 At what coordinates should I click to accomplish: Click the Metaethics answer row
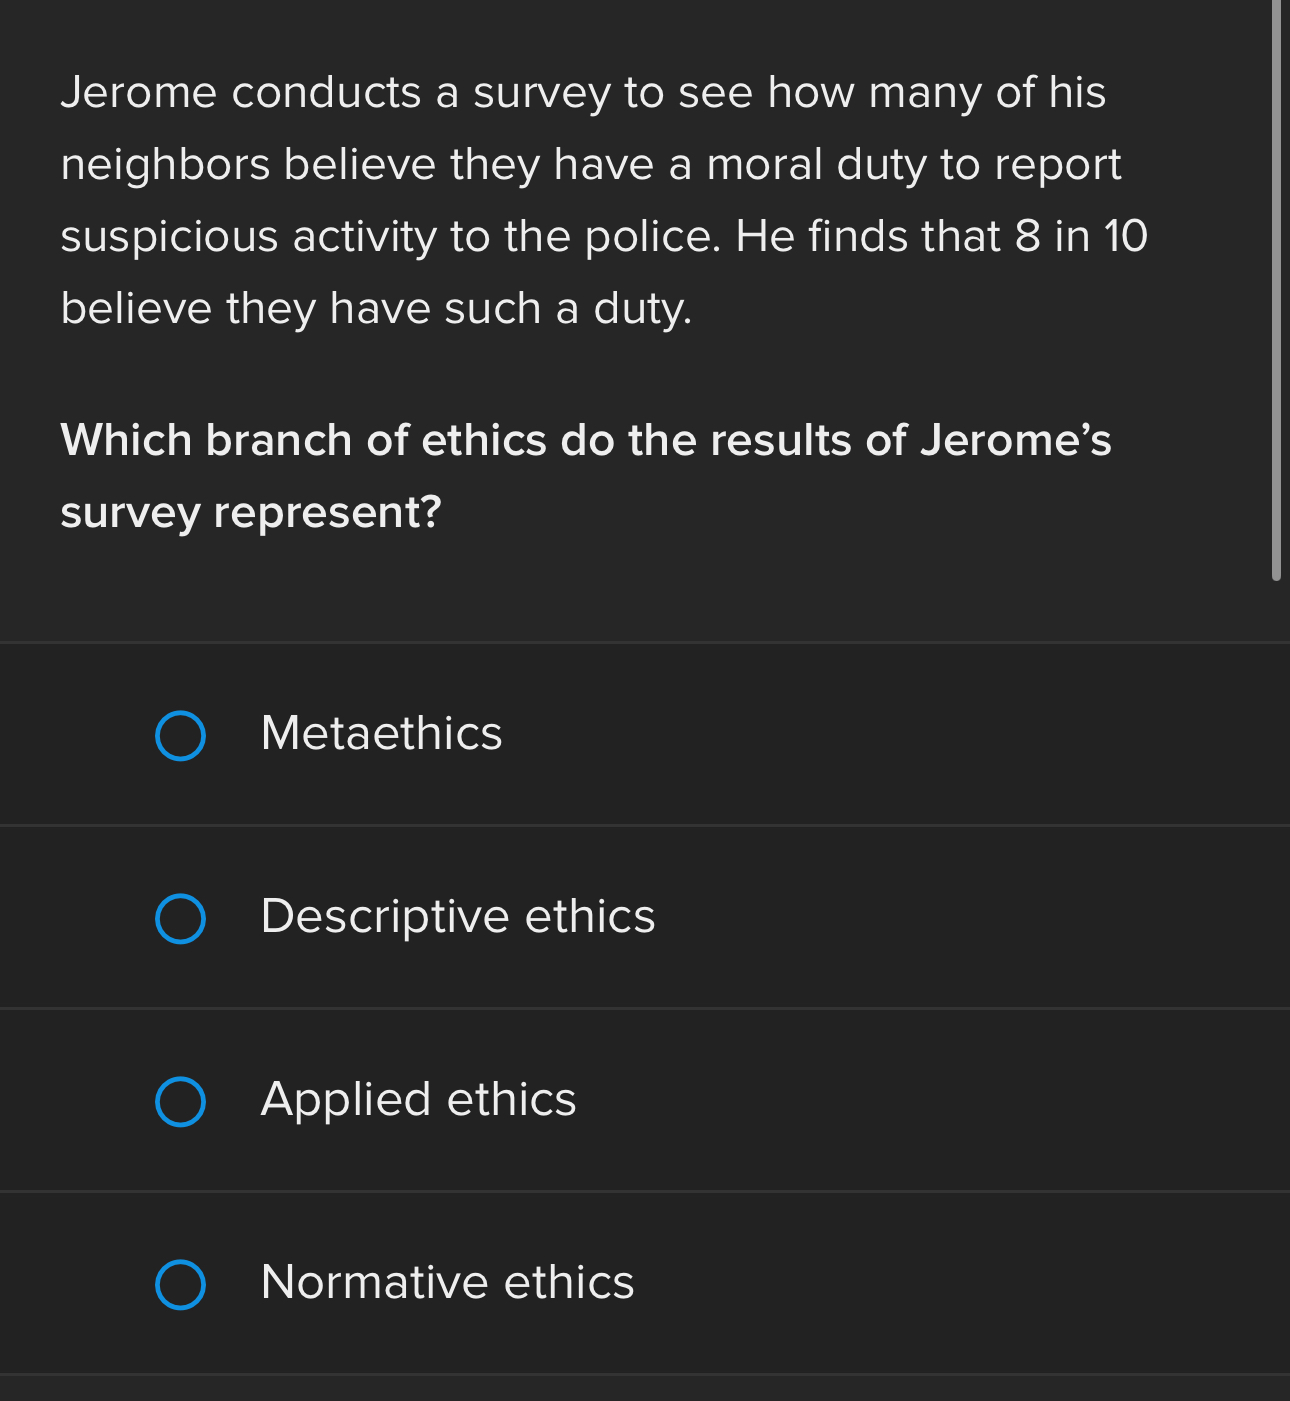click(x=645, y=734)
